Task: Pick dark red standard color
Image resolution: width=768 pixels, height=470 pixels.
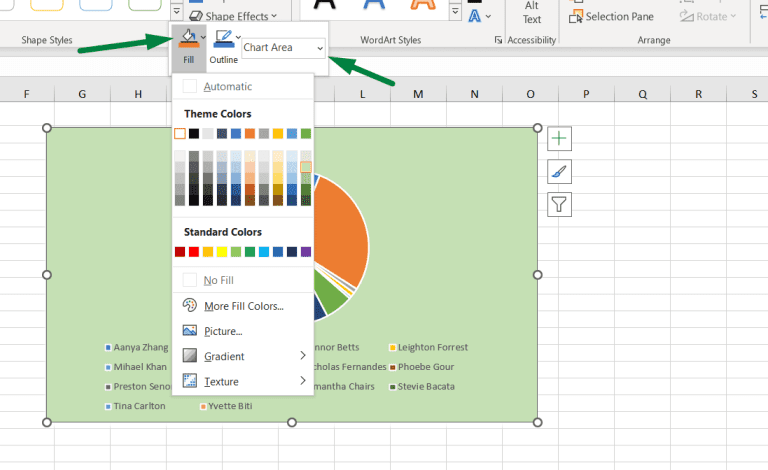Action: pos(180,252)
